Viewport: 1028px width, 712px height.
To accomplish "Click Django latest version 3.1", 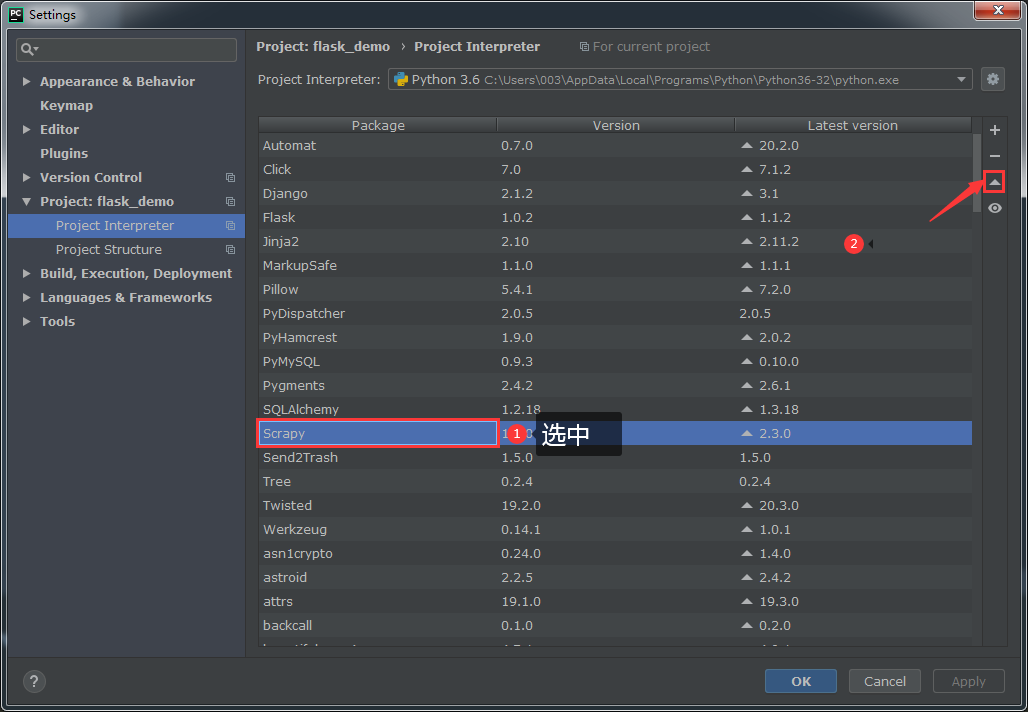I will tap(769, 193).
